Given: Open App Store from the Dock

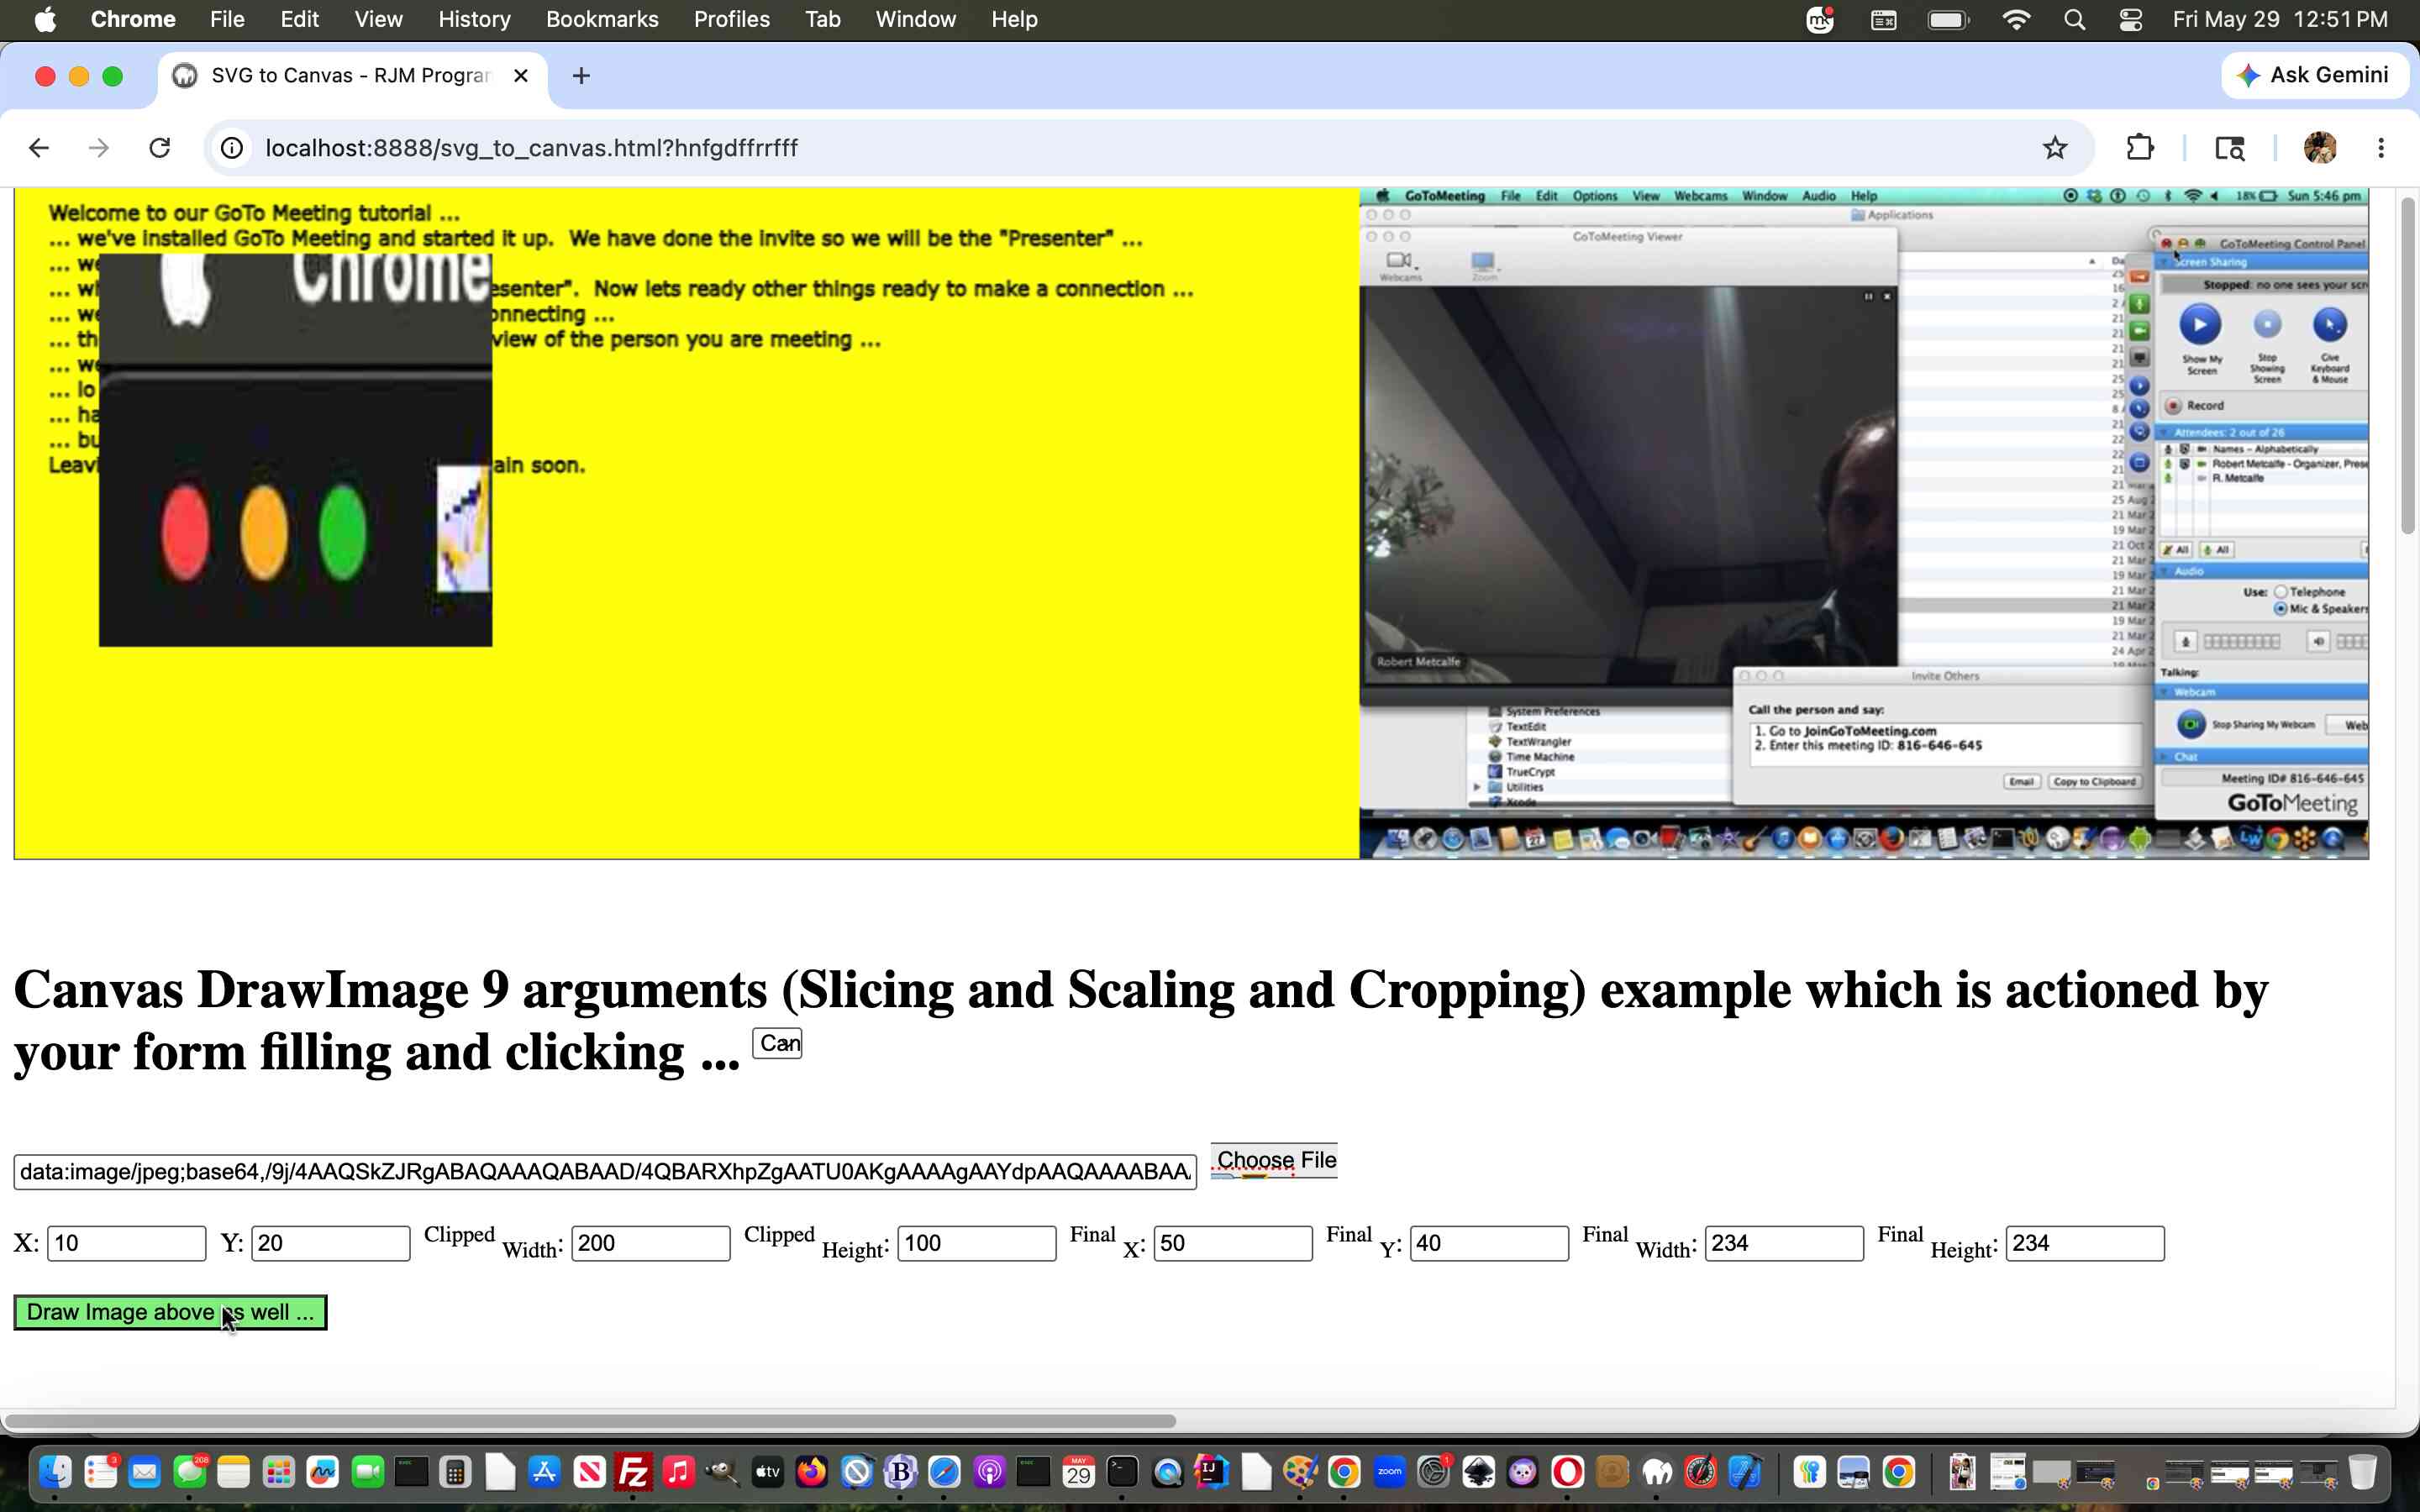Looking at the screenshot, I should 545,1472.
